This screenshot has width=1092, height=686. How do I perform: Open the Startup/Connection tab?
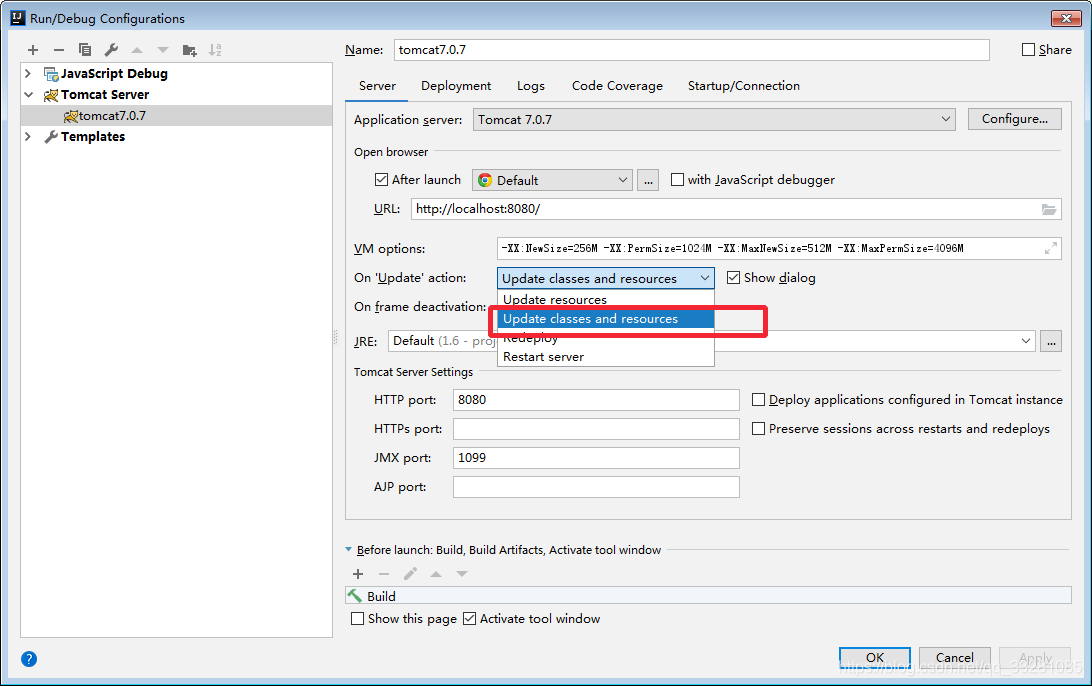tap(744, 86)
